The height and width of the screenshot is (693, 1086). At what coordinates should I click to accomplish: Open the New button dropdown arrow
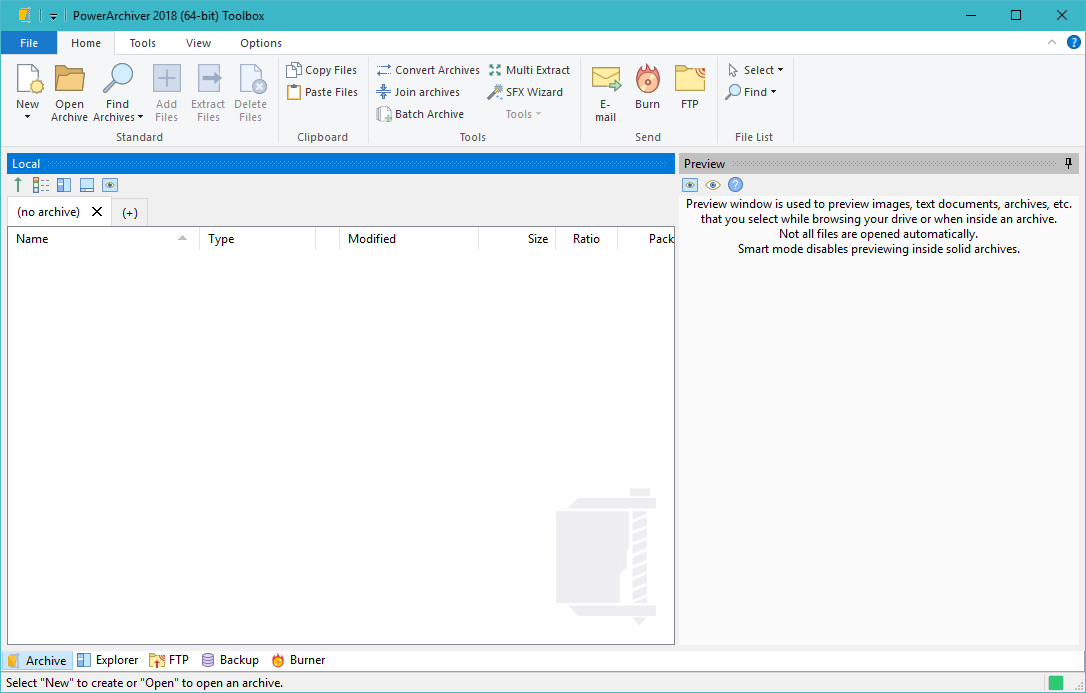point(28,117)
